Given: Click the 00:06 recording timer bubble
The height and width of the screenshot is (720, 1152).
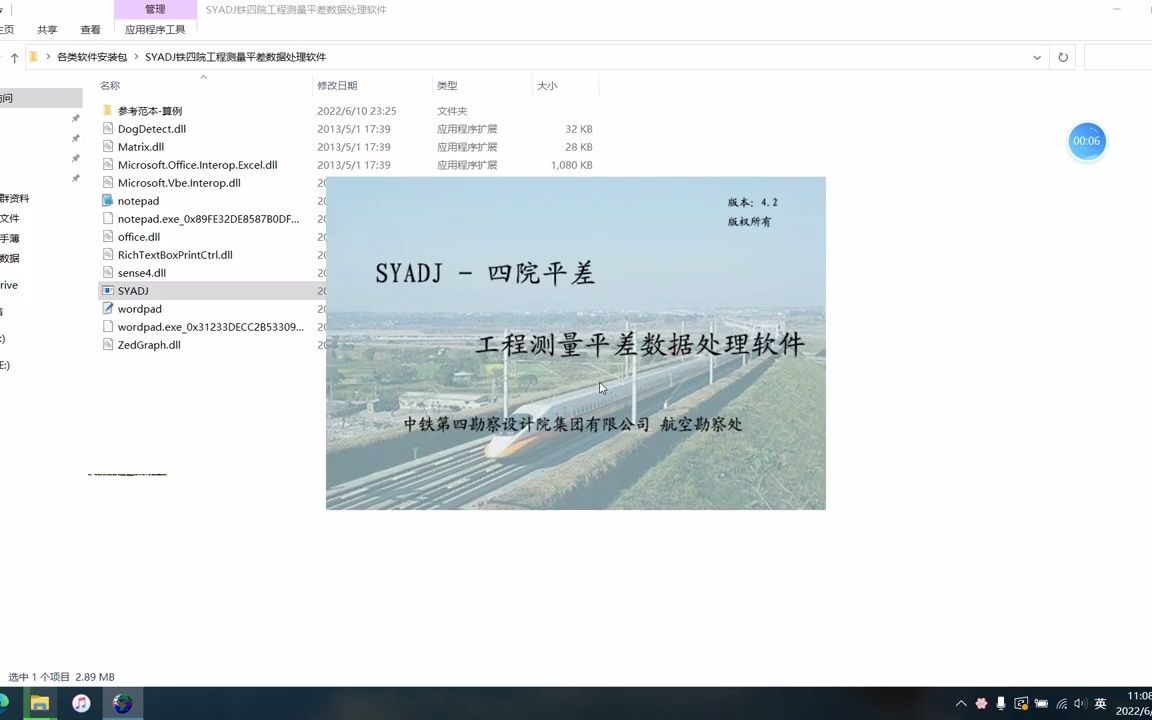Looking at the screenshot, I should pos(1086,141).
